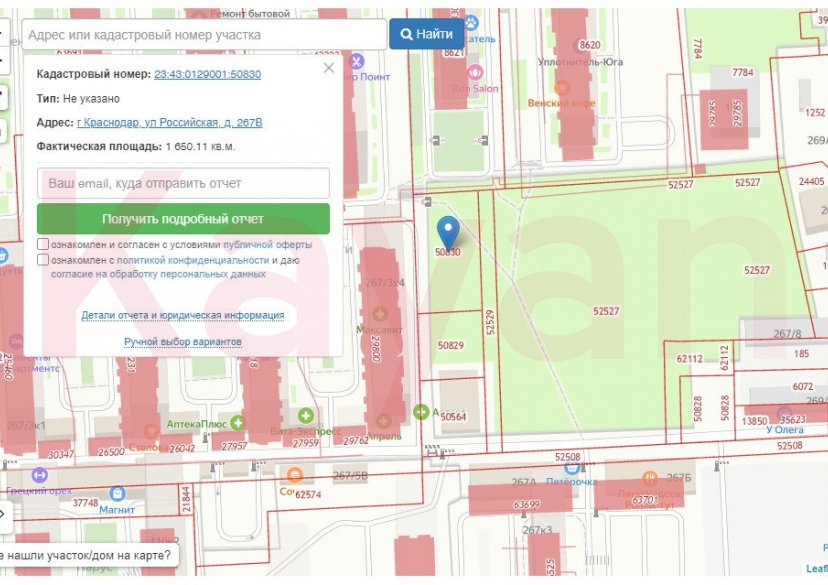This screenshot has width=828, height=585.
Task: Open cadastral number 23:43:0129001:50830 link
Action: coord(207,74)
